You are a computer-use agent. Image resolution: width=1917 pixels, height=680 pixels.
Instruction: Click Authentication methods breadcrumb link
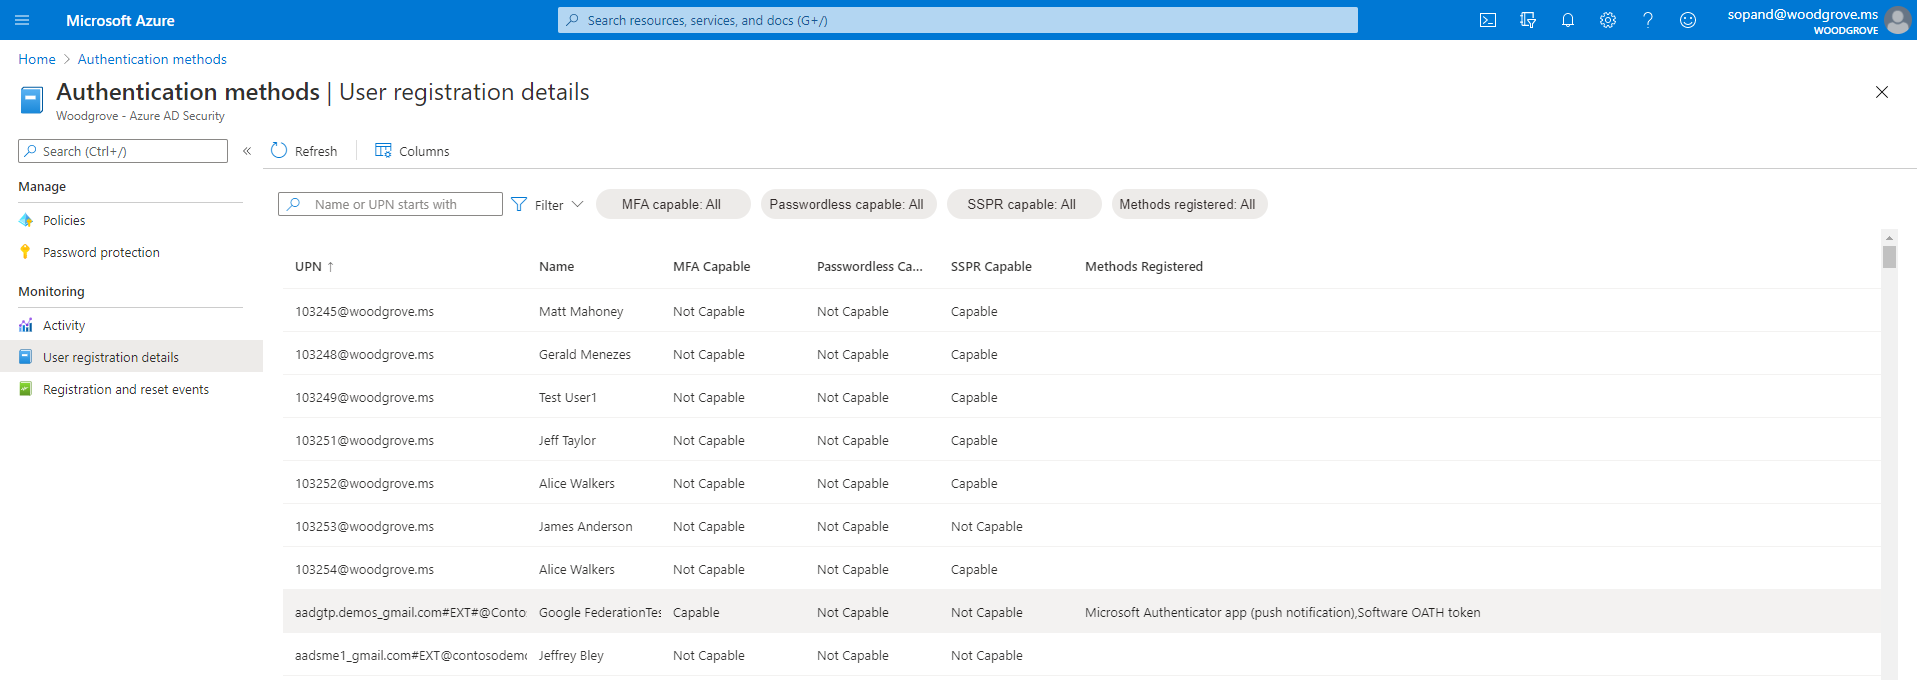pos(152,60)
